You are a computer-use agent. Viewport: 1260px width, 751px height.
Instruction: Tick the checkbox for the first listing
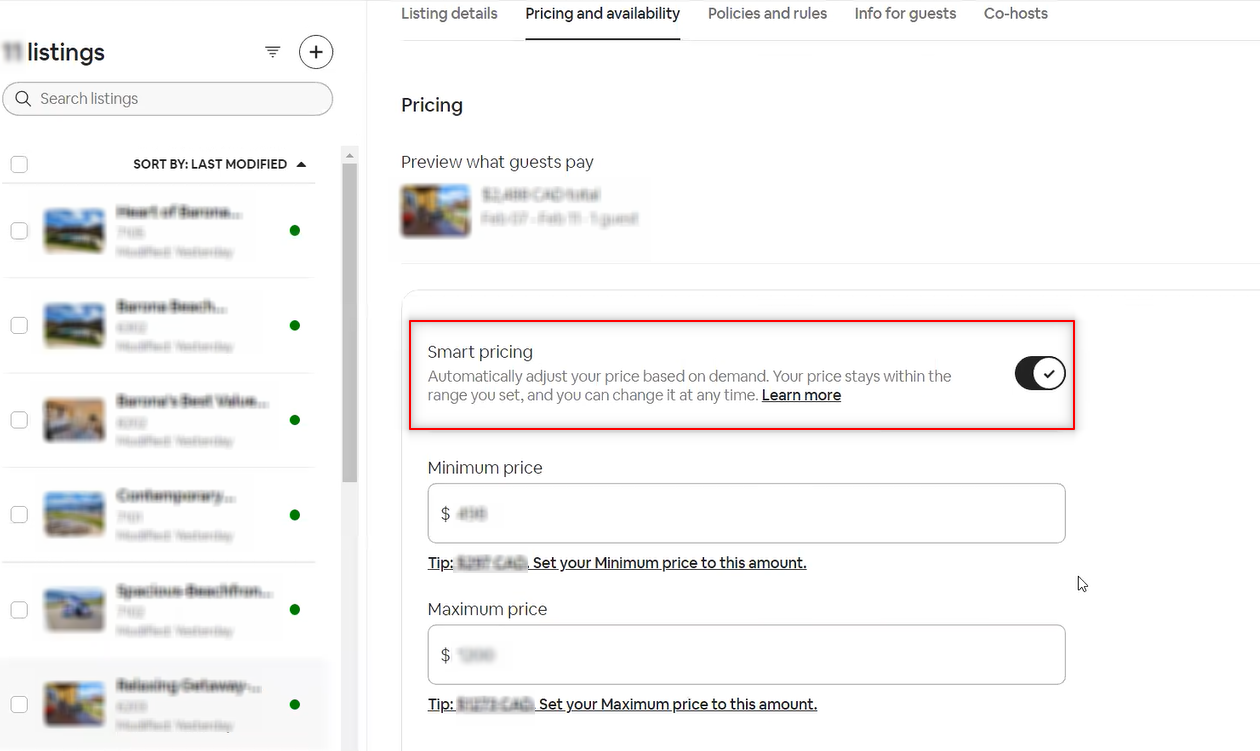point(19,231)
